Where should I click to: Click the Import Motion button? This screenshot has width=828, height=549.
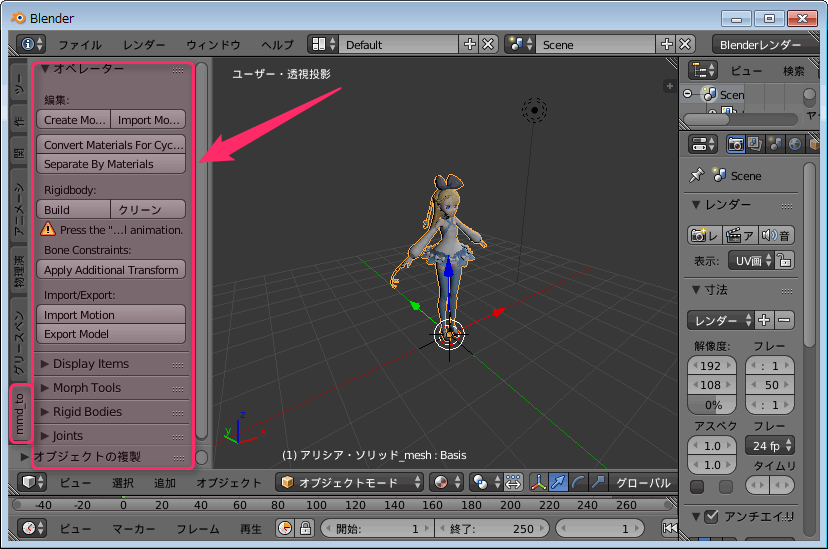tap(111, 315)
